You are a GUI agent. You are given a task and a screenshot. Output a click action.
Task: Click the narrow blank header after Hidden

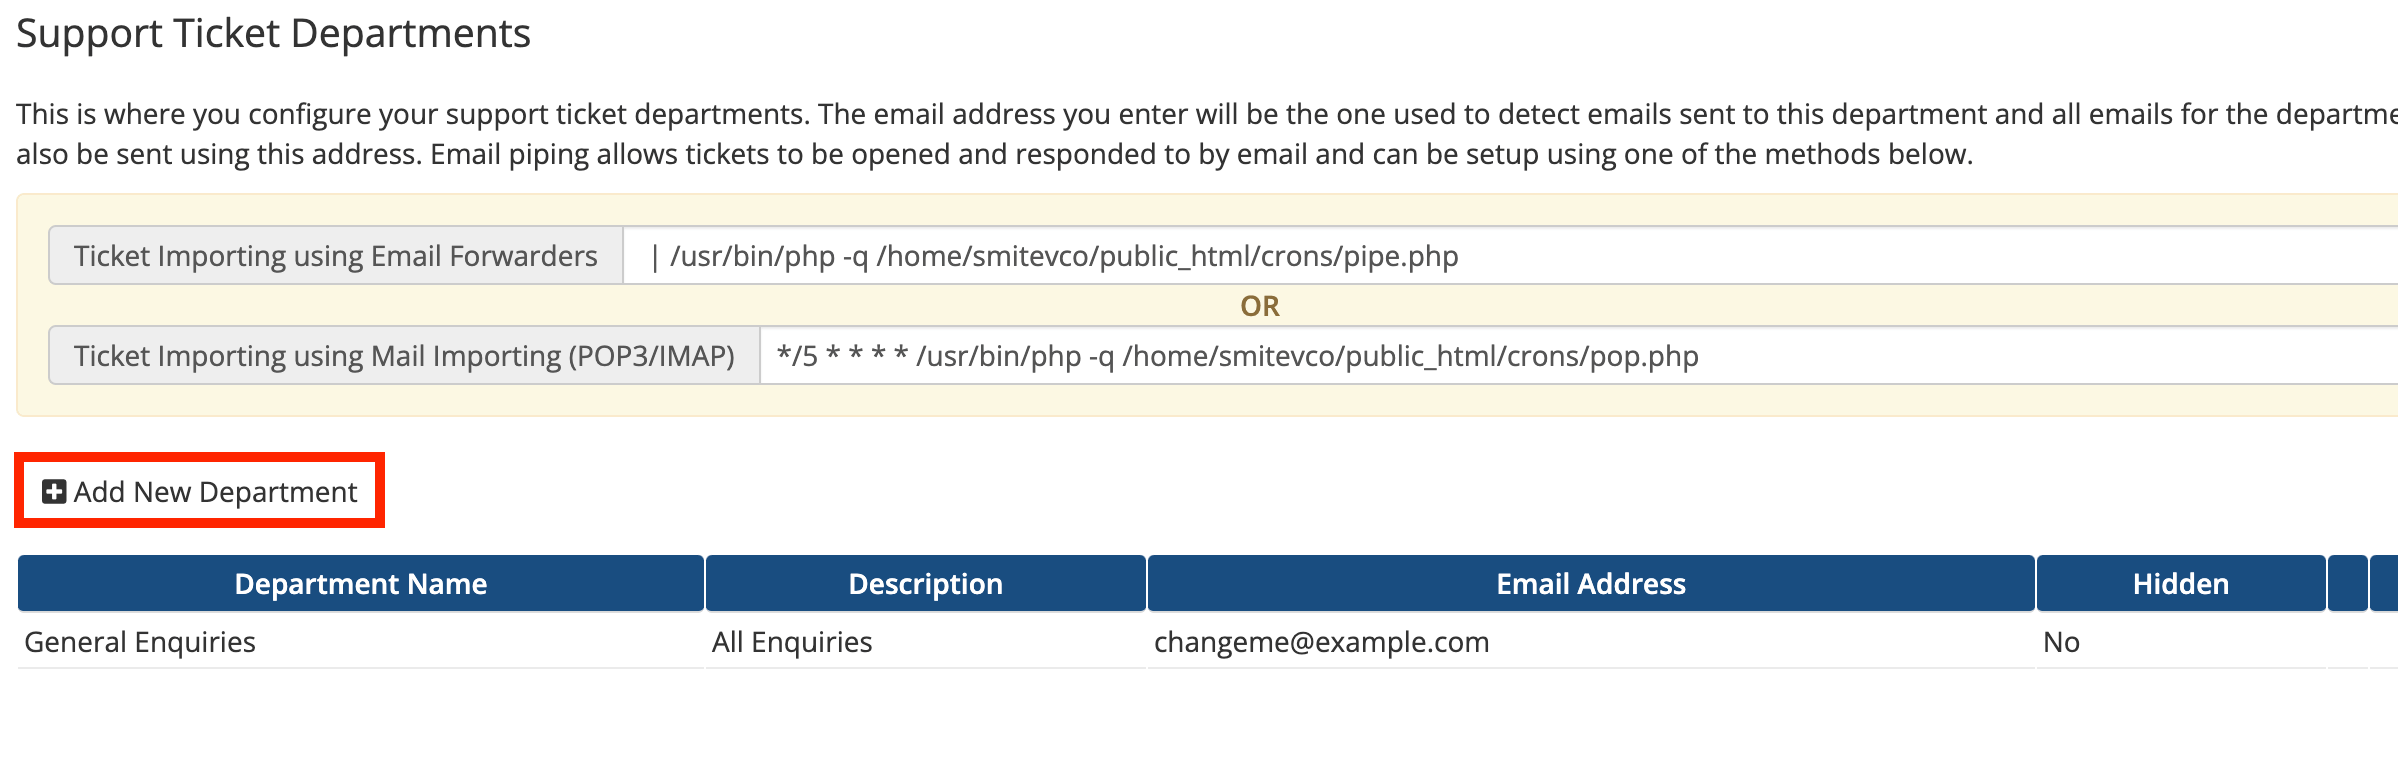point(2347,584)
